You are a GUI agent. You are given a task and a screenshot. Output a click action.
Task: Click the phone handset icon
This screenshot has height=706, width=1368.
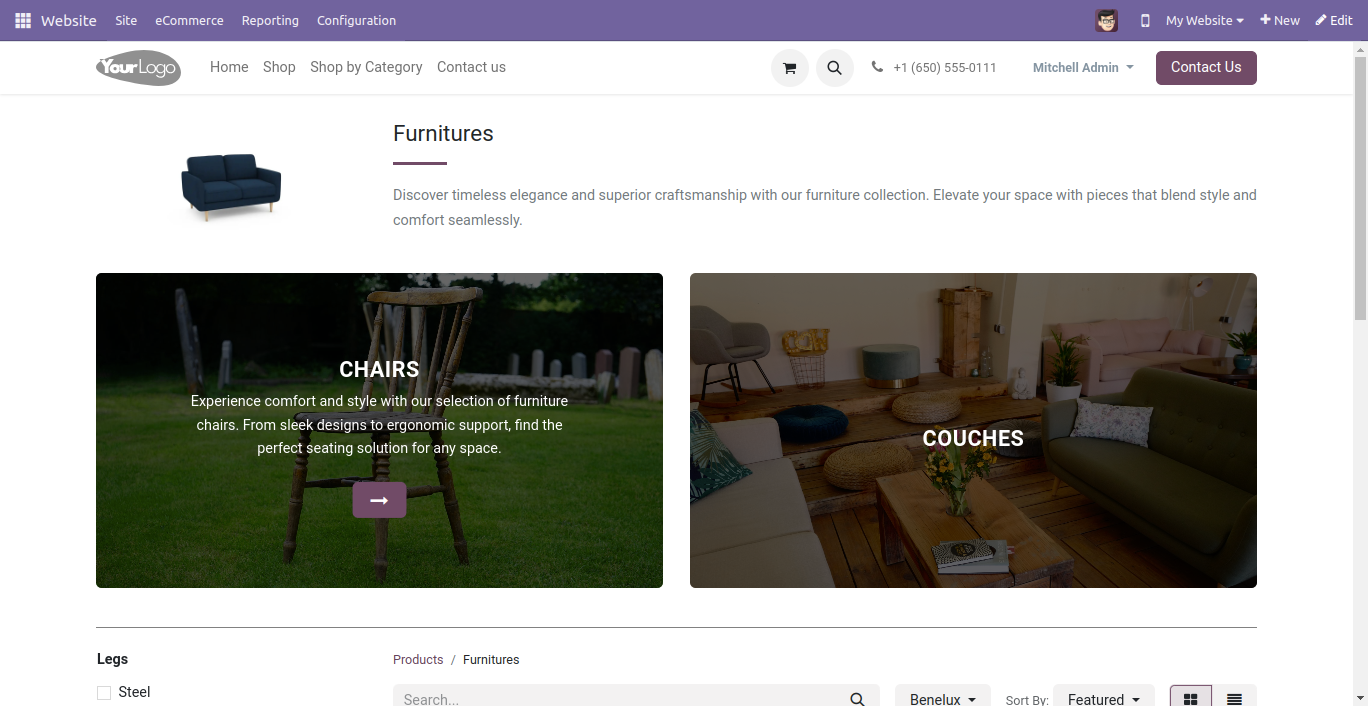click(x=877, y=67)
